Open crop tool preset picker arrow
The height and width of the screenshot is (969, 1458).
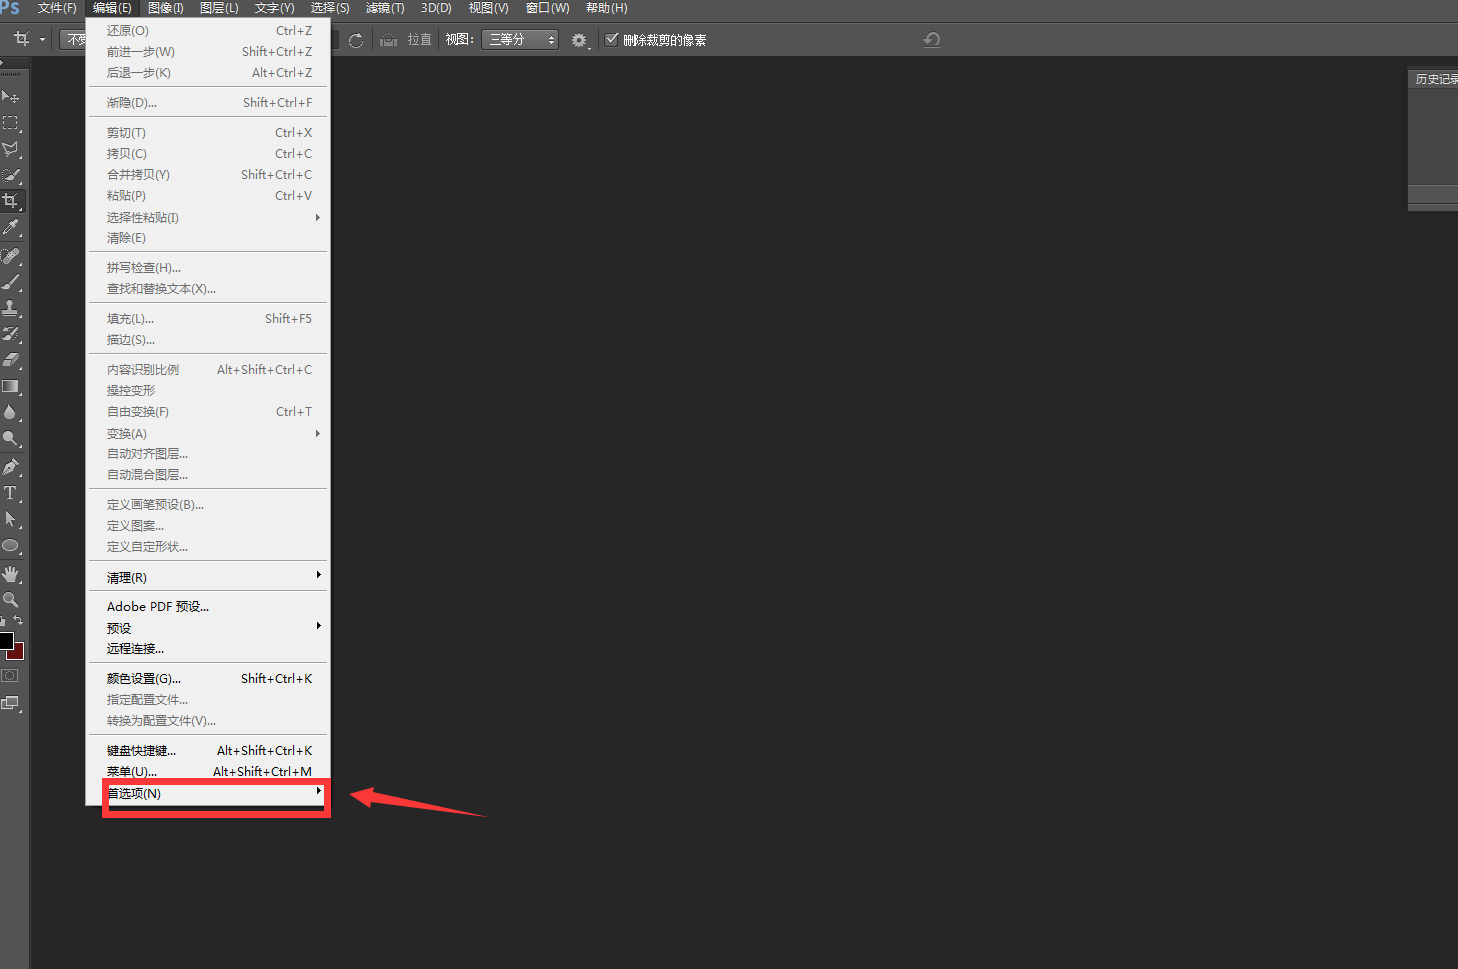tap(43, 40)
